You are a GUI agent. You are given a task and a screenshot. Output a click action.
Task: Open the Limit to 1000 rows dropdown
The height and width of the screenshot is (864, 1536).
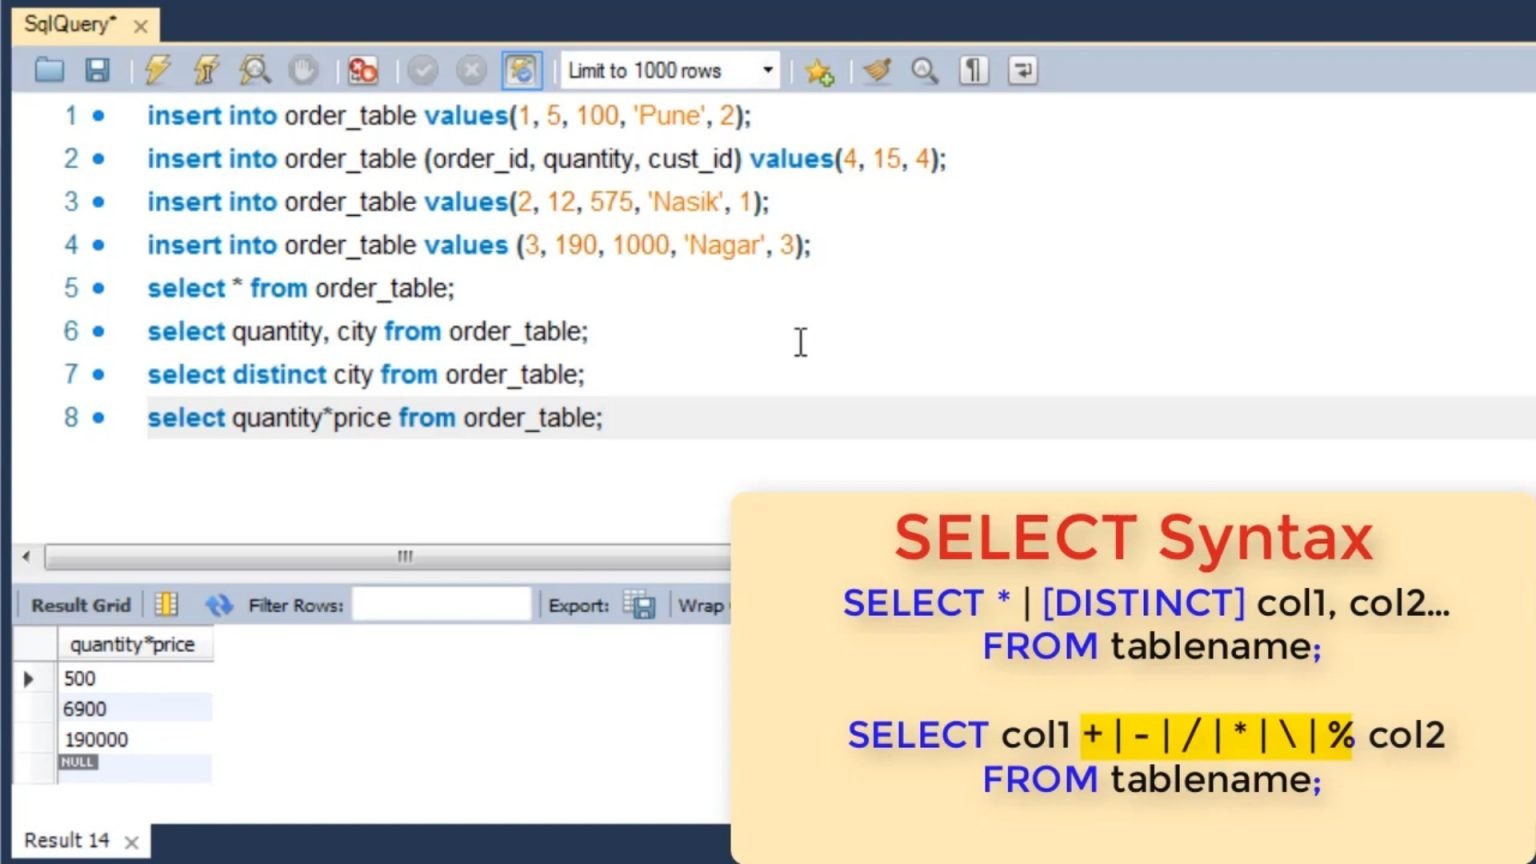tap(766, 70)
